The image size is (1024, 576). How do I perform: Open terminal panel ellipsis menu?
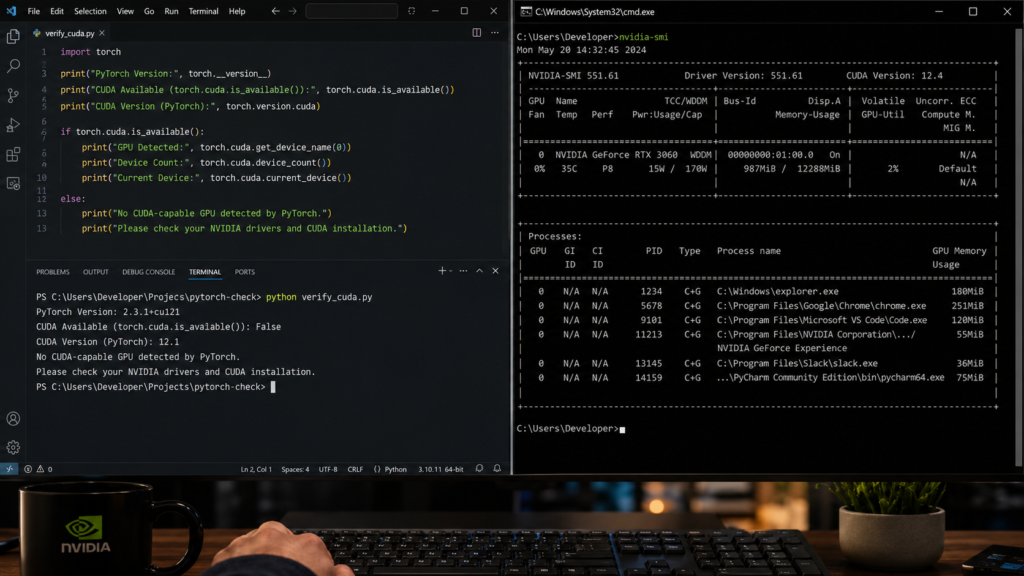463,271
